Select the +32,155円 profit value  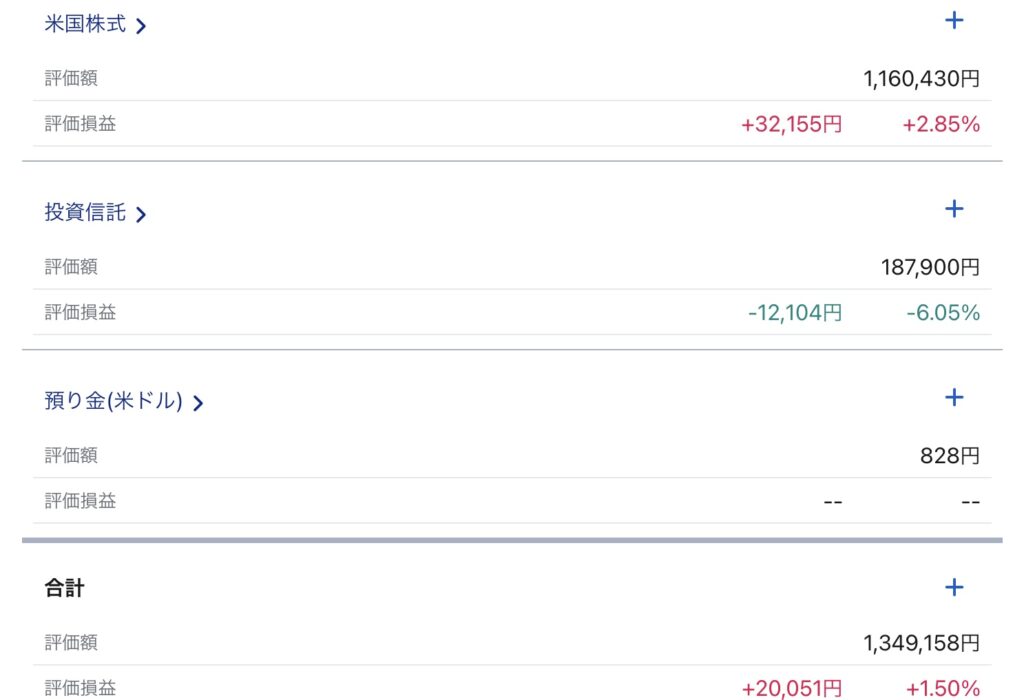click(792, 124)
